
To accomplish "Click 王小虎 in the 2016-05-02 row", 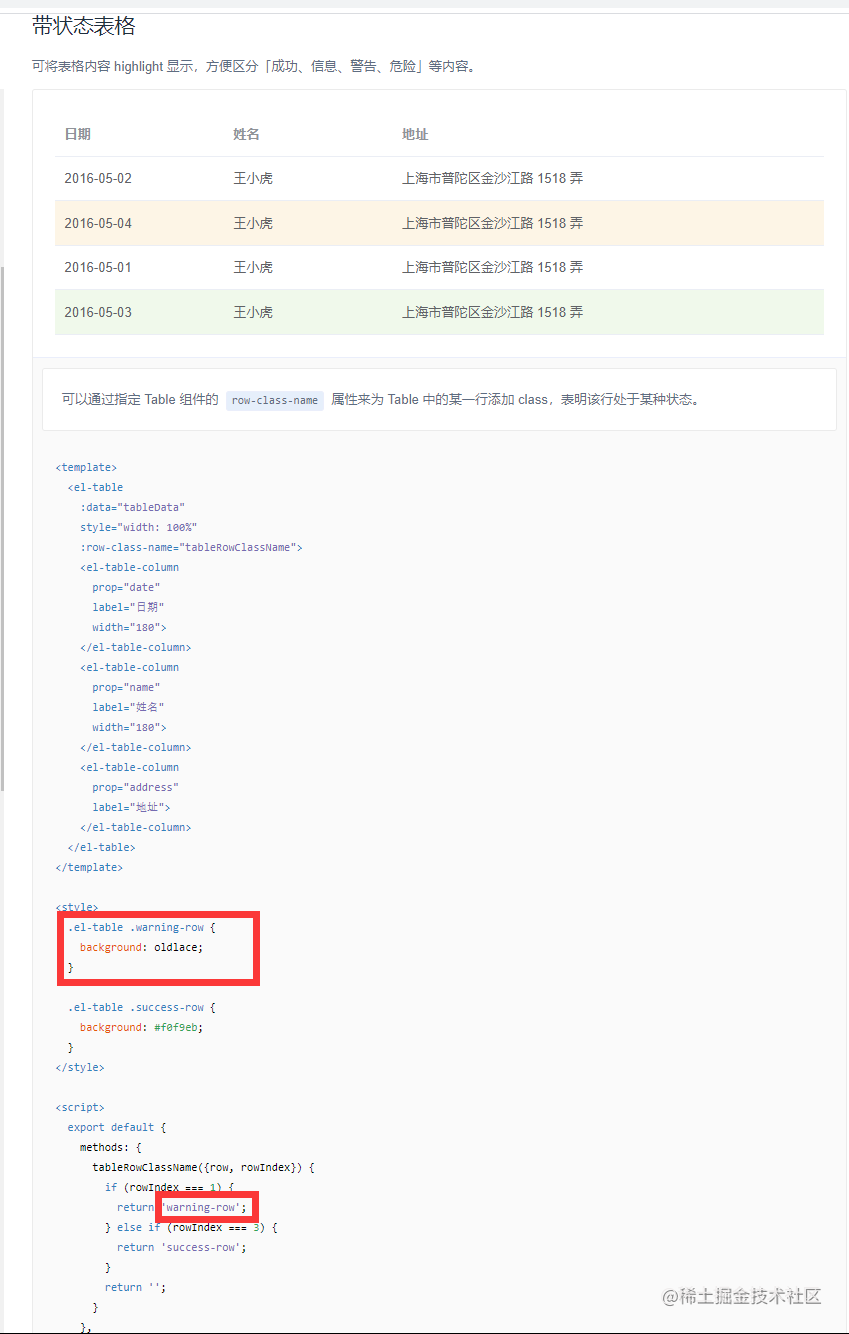I will coord(253,178).
